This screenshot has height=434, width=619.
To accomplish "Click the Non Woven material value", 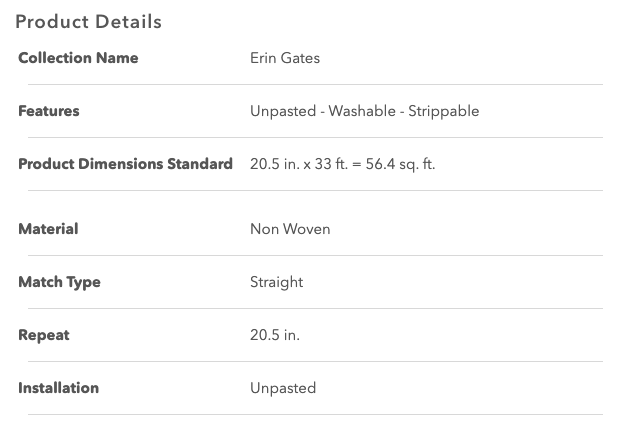I will pyautogui.click(x=290, y=229).
